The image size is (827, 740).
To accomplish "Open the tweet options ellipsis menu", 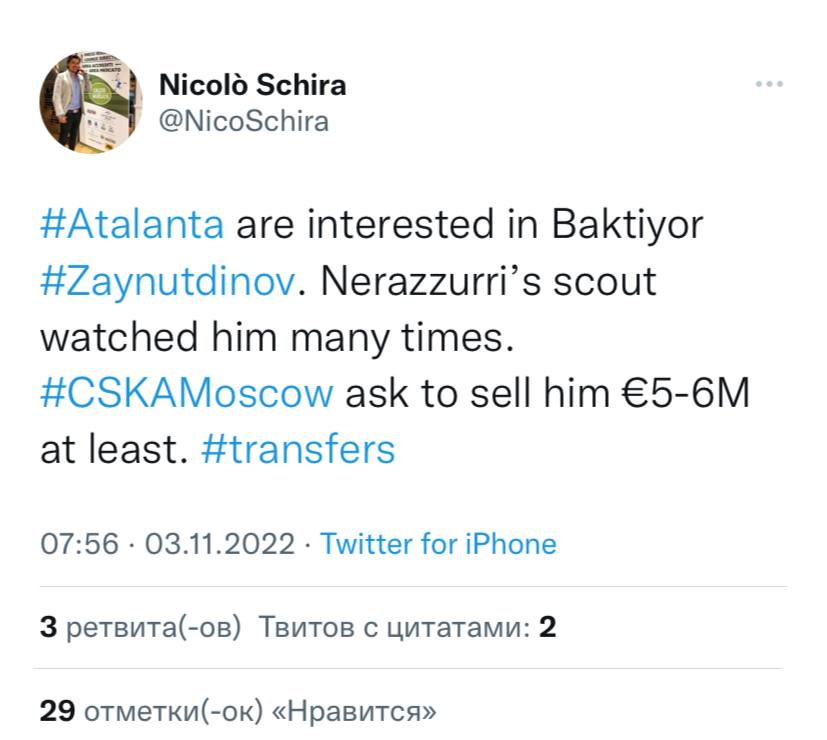I will point(768,84).
